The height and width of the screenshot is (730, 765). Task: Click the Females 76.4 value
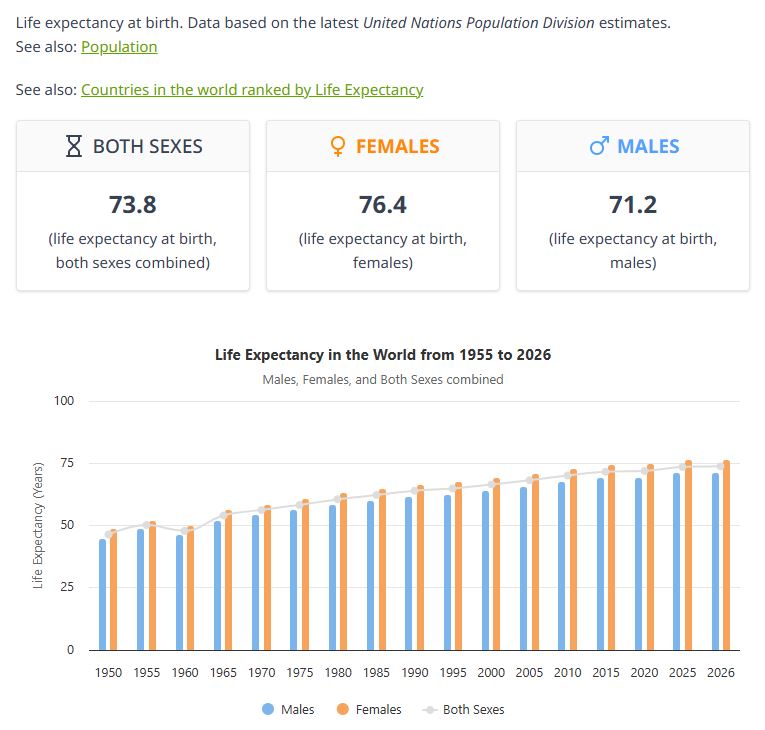tap(383, 205)
